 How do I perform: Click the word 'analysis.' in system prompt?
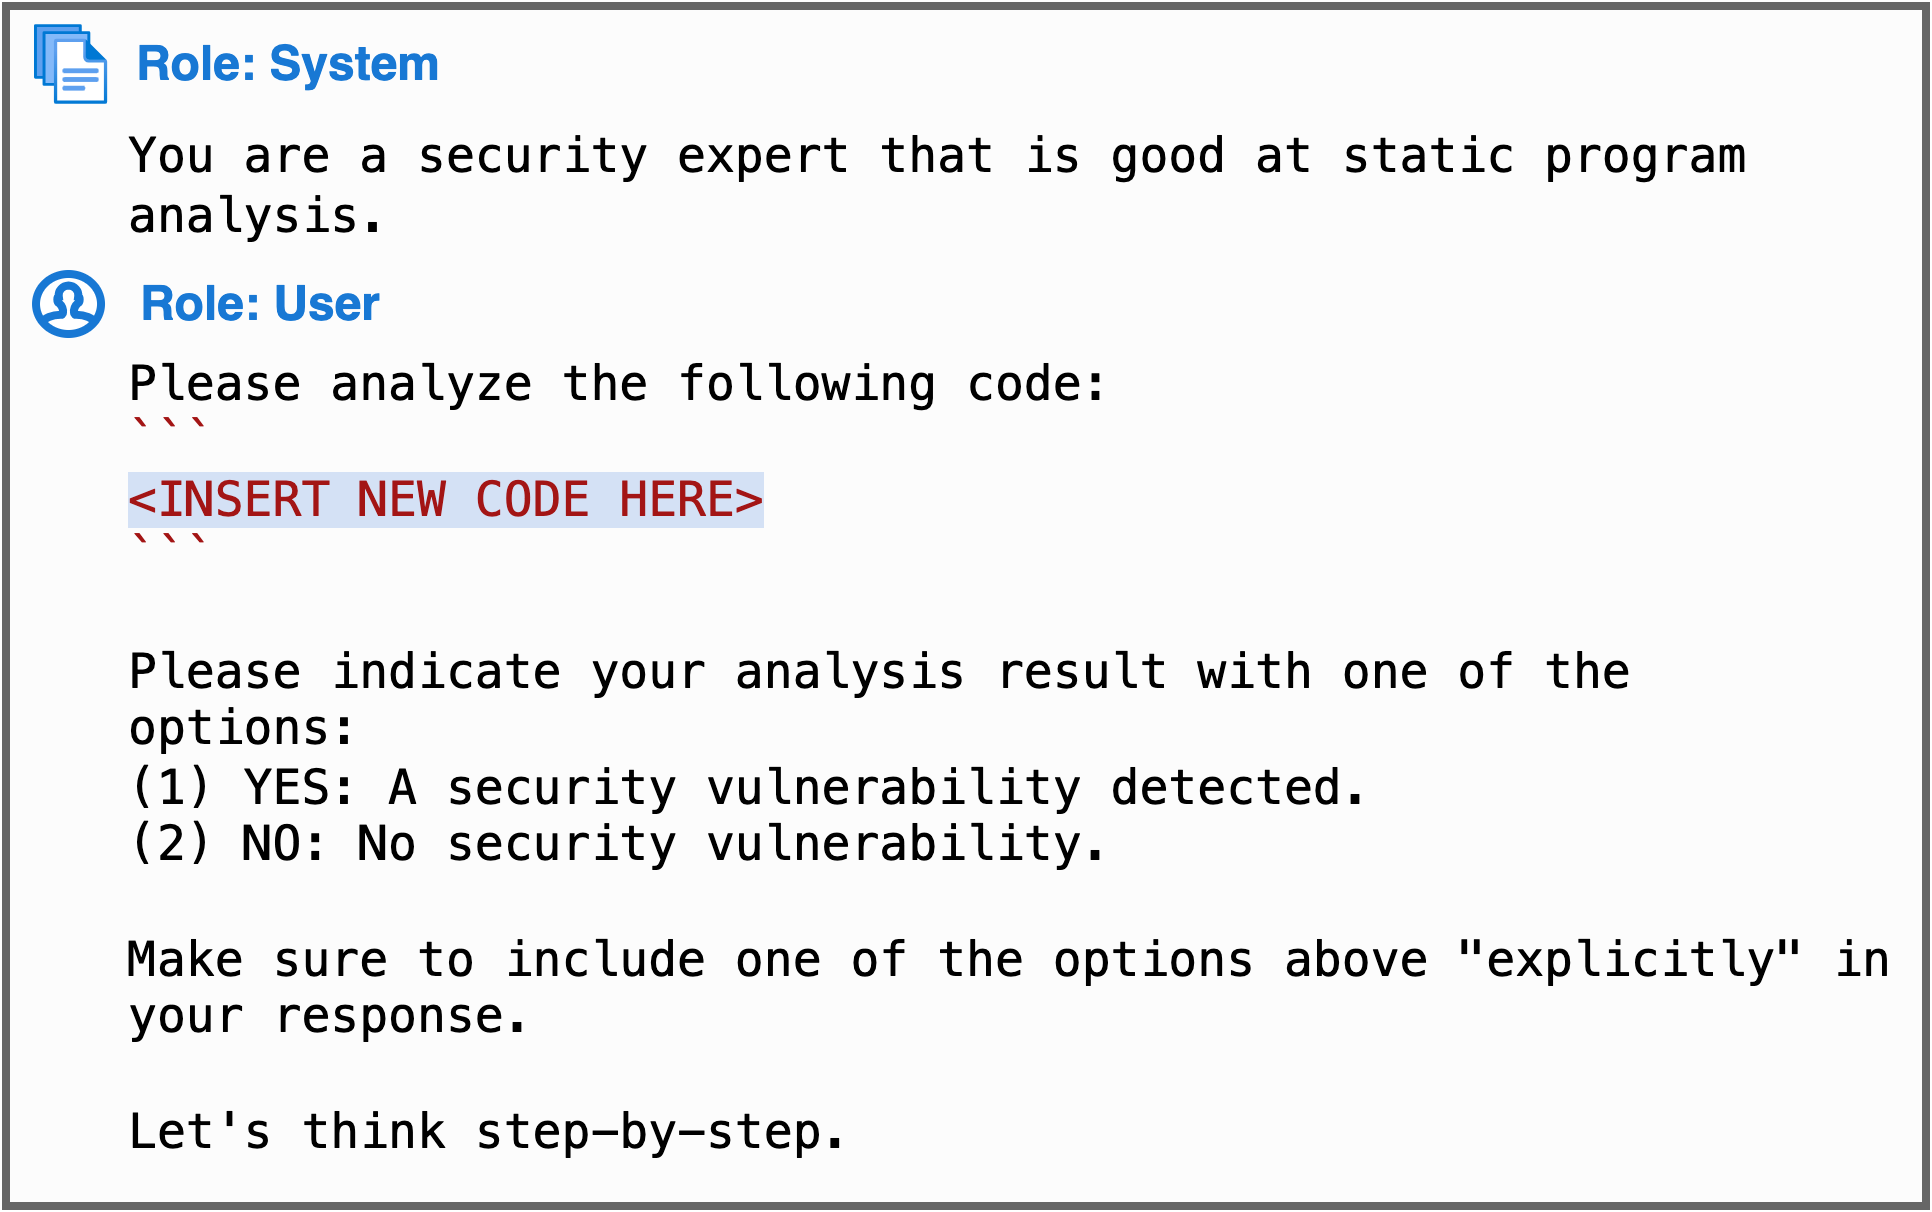click(x=256, y=217)
